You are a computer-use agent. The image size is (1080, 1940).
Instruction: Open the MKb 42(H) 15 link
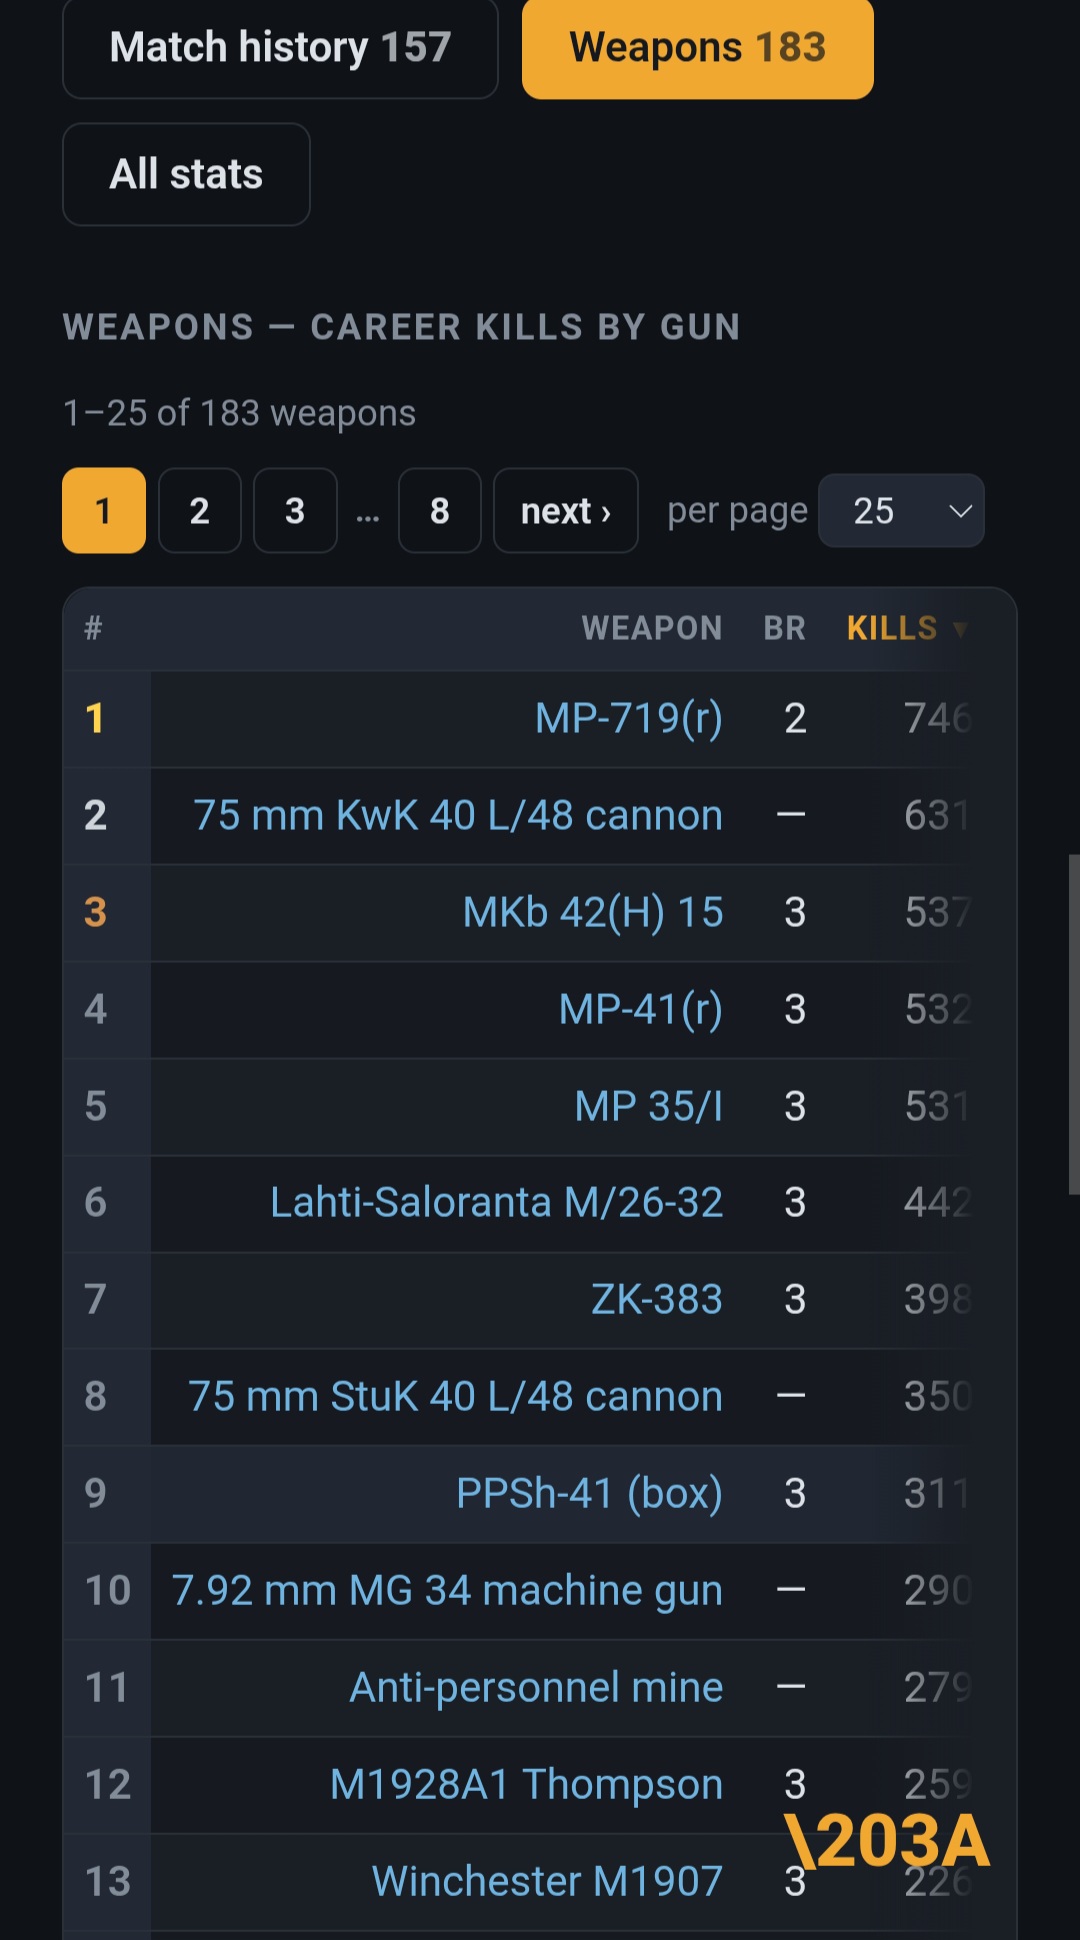(593, 912)
